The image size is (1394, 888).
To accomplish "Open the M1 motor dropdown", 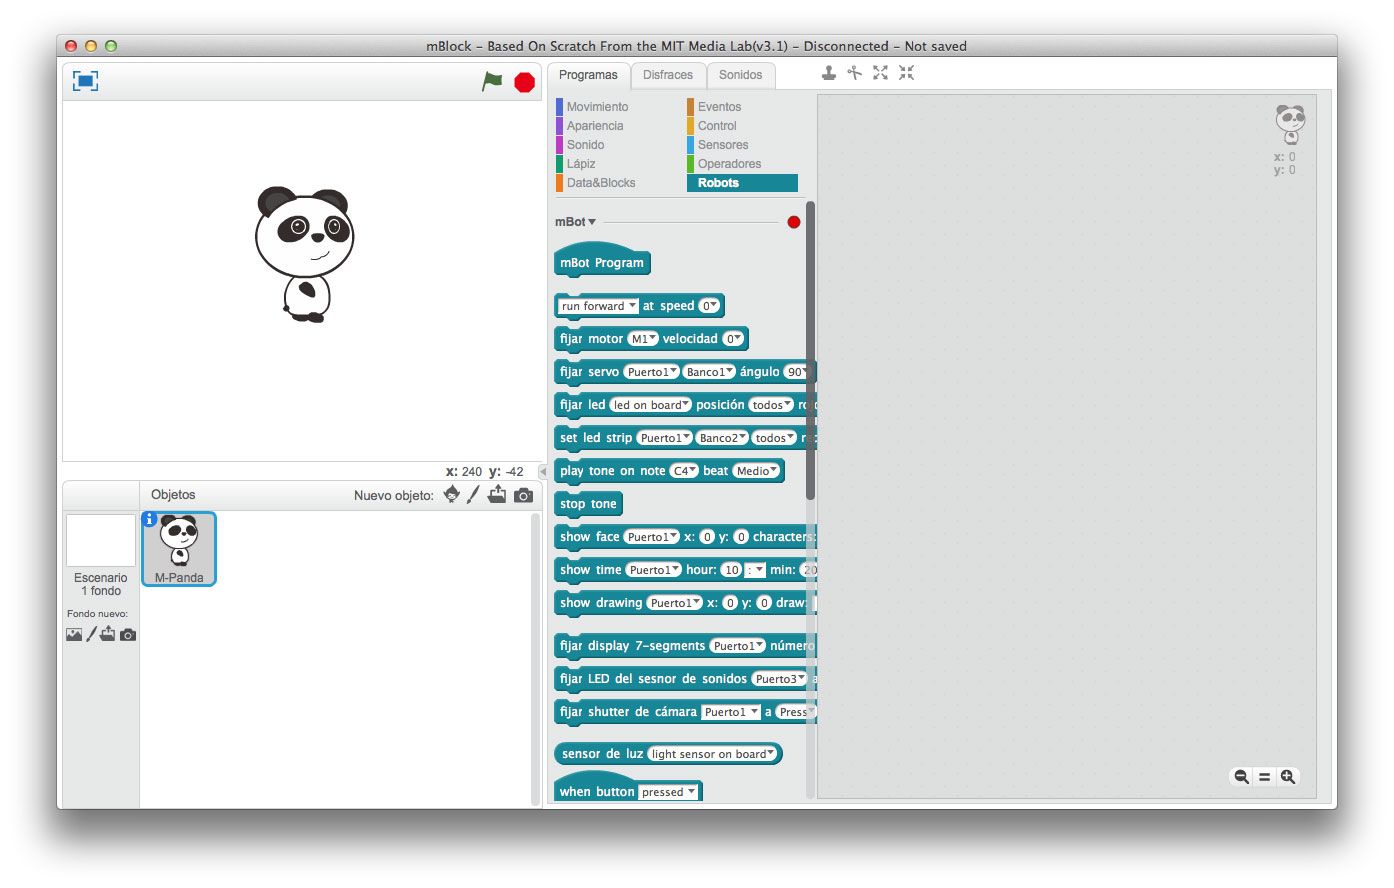I will (643, 339).
